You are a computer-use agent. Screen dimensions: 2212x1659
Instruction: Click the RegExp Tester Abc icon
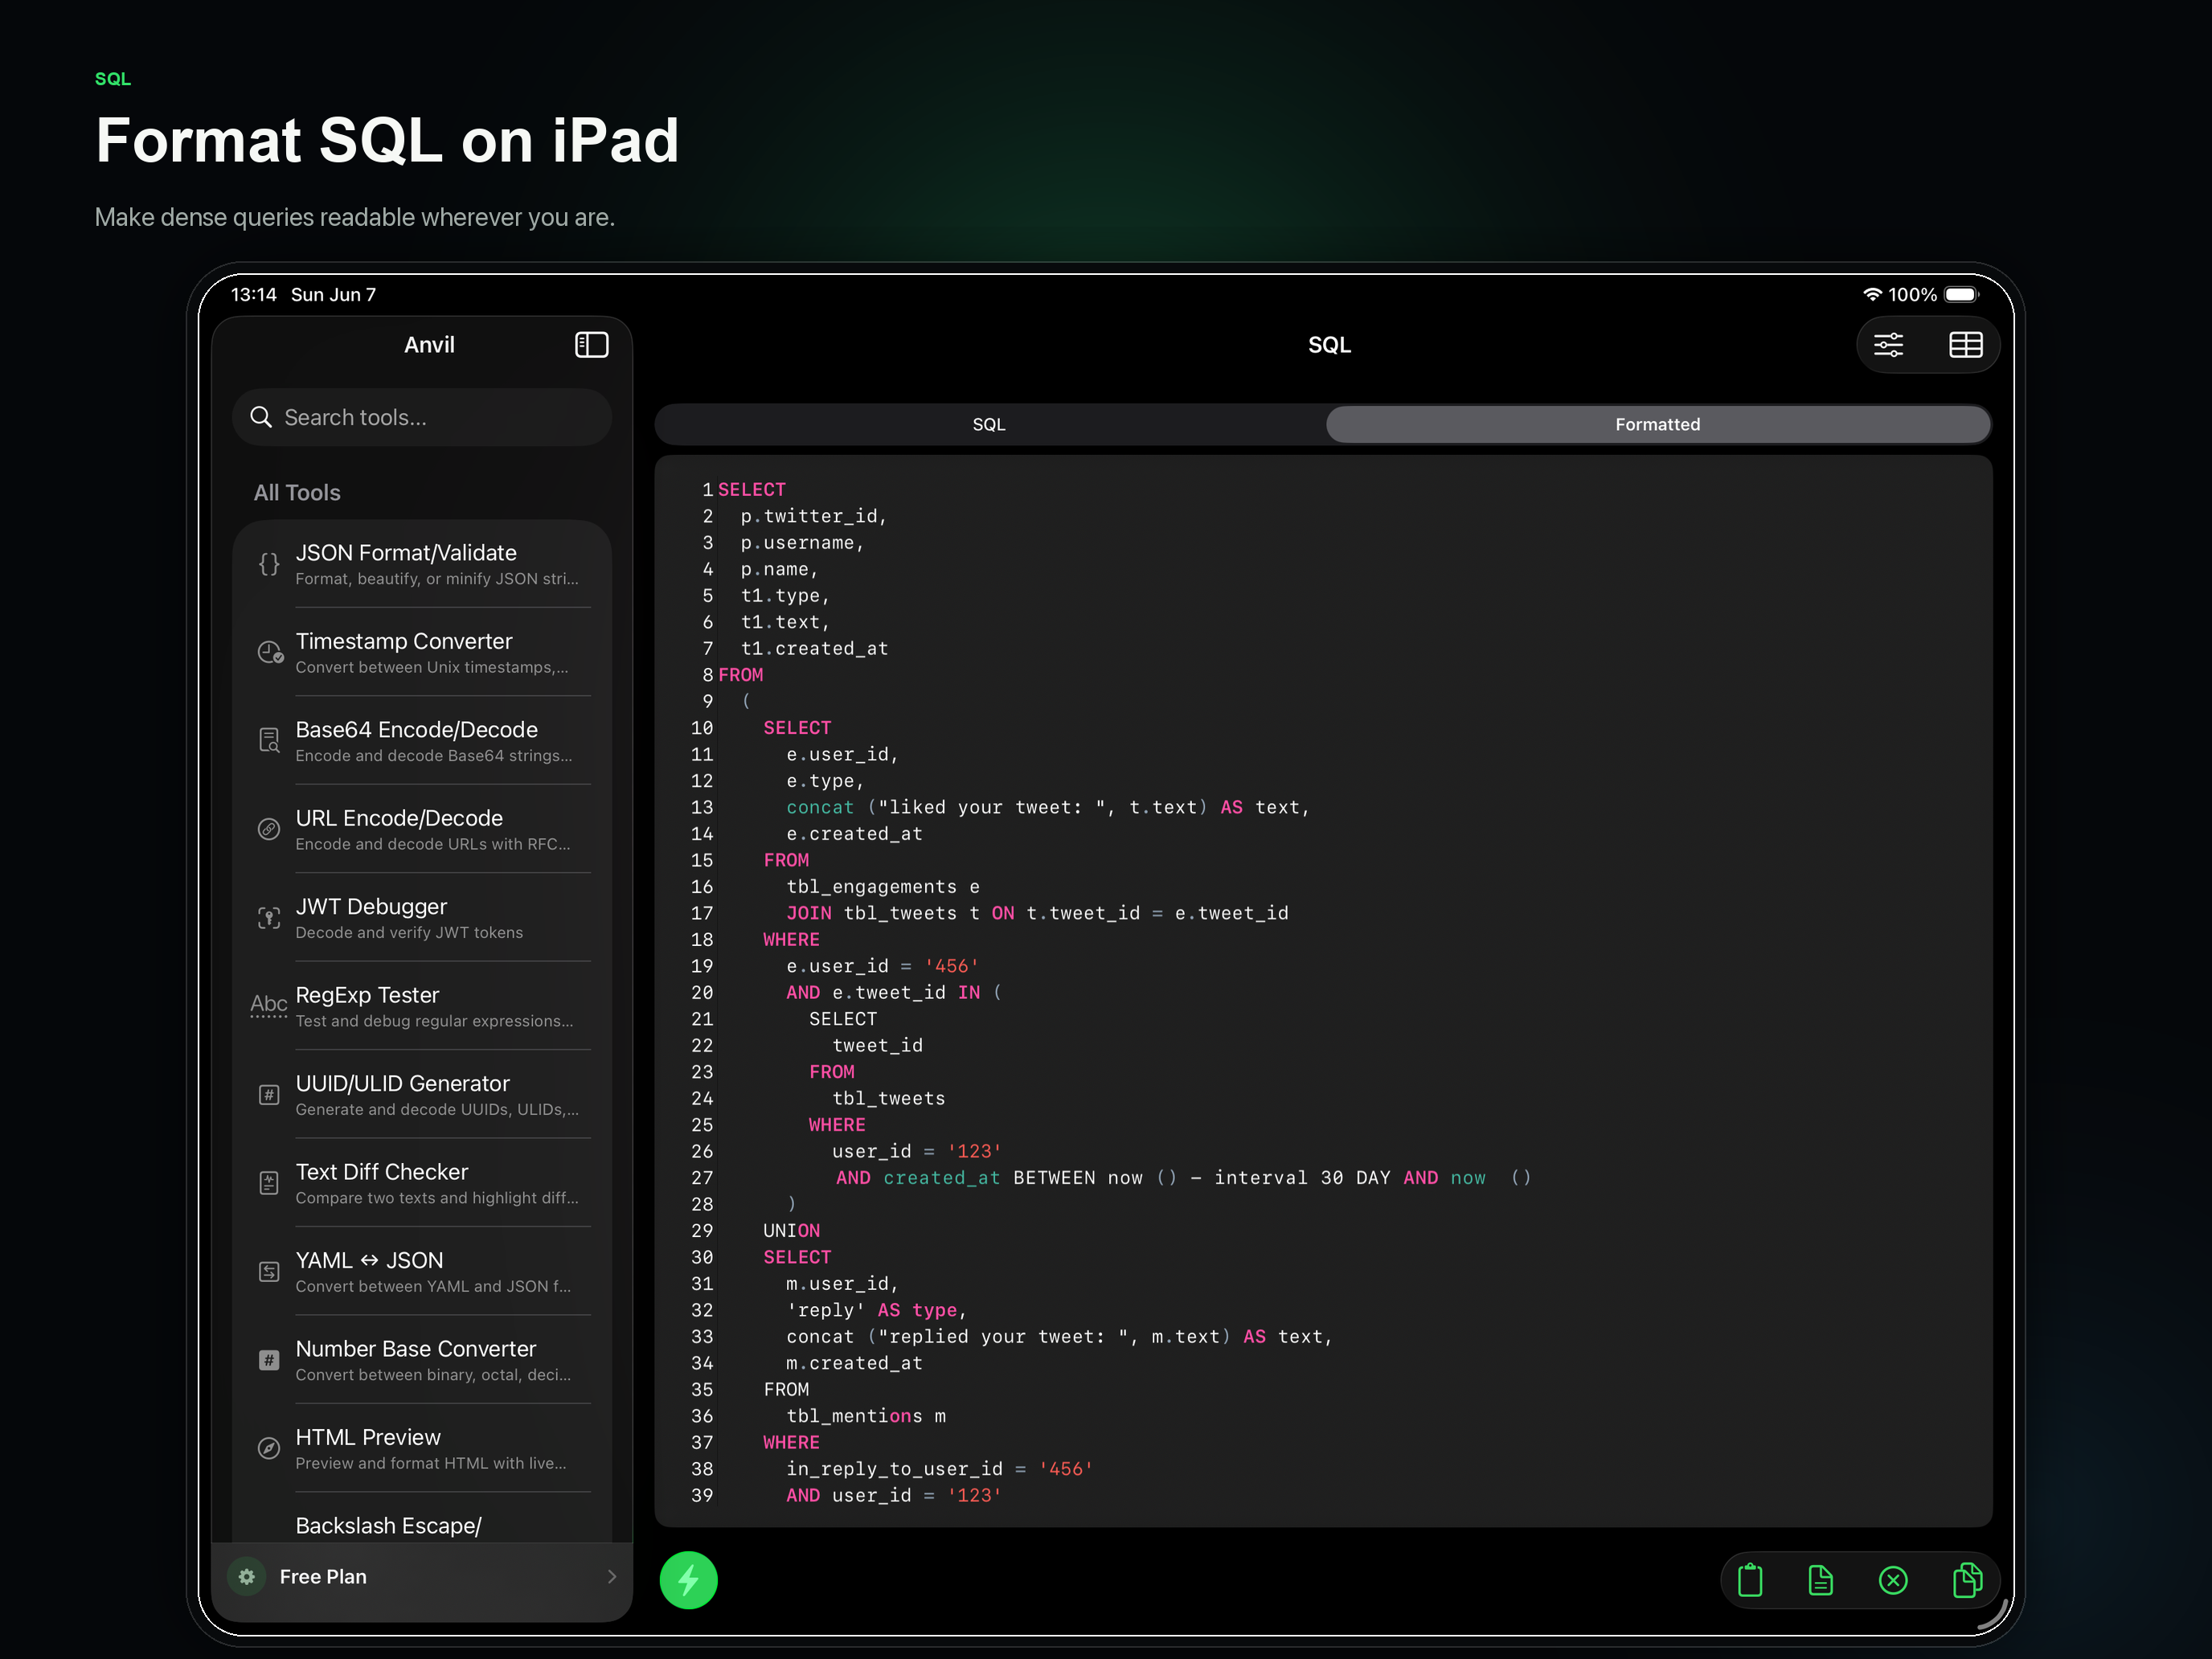(x=268, y=1005)
